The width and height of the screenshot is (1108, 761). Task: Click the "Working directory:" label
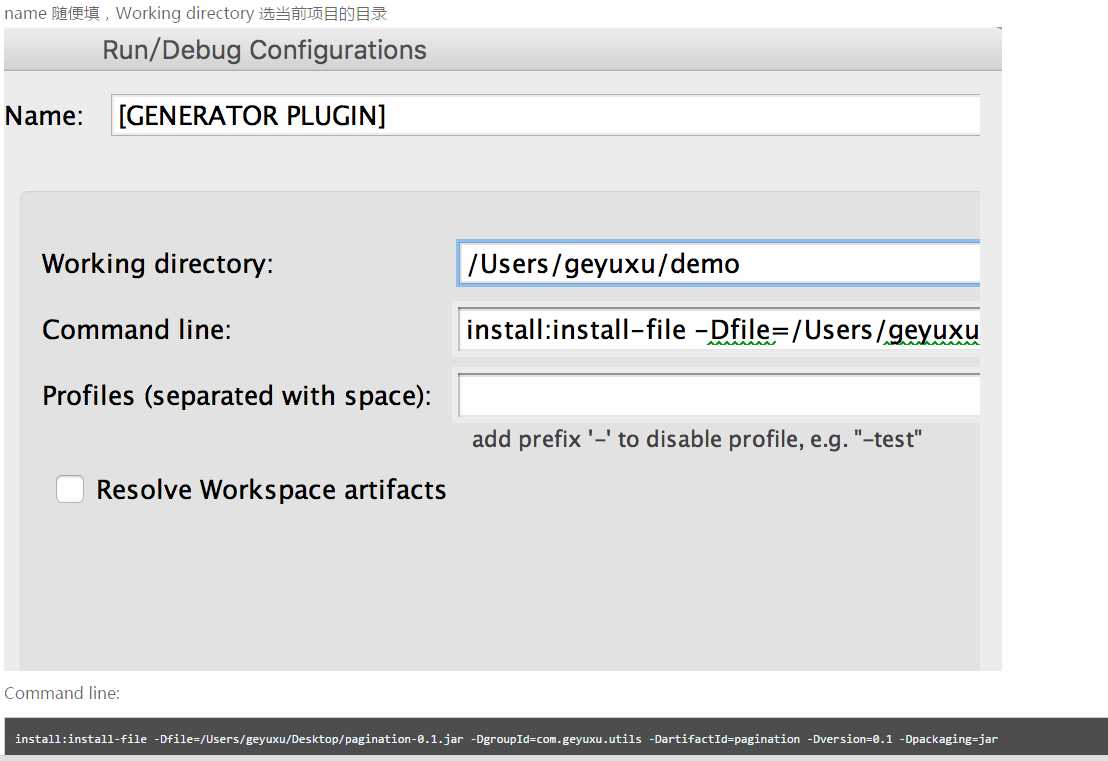point(157,264)
